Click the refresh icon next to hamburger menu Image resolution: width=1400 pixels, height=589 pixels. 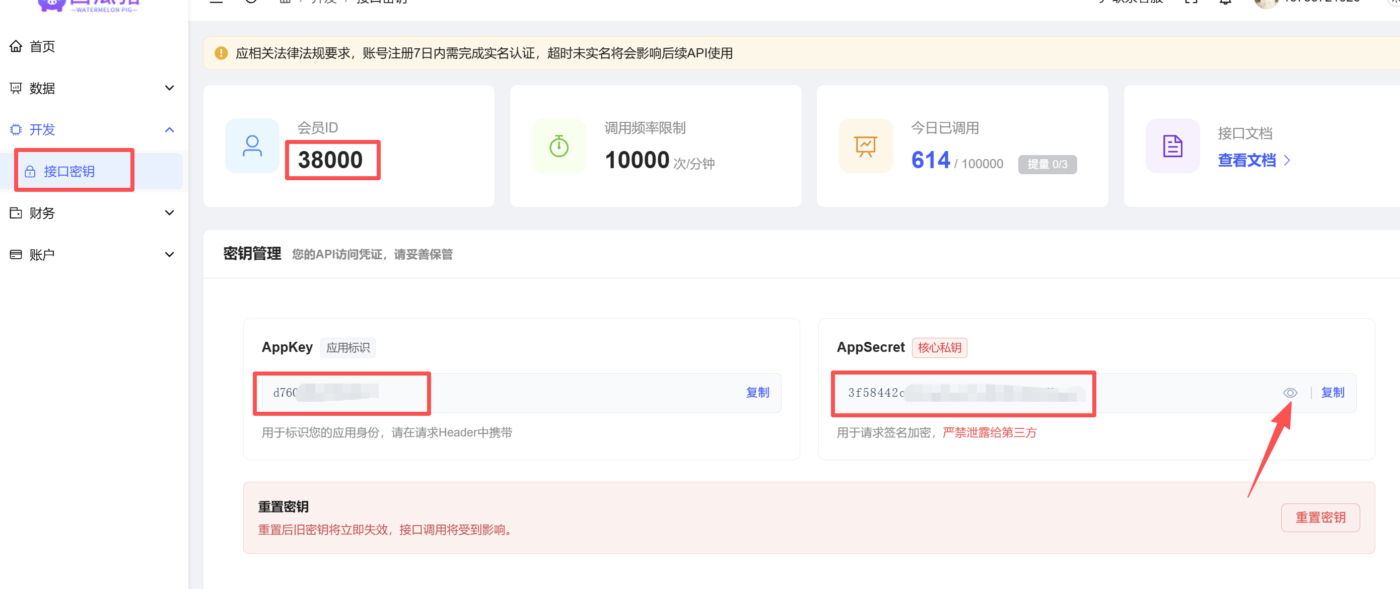[249, 3]
